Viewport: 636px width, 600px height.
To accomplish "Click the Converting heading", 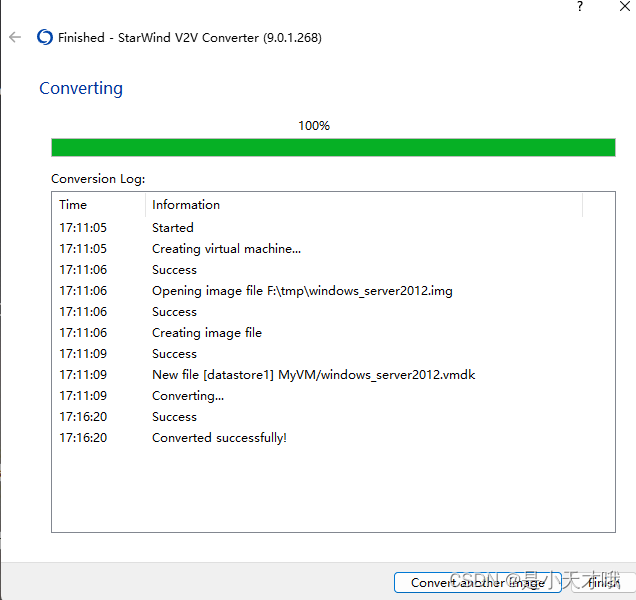I will click(x=81, y=88).
